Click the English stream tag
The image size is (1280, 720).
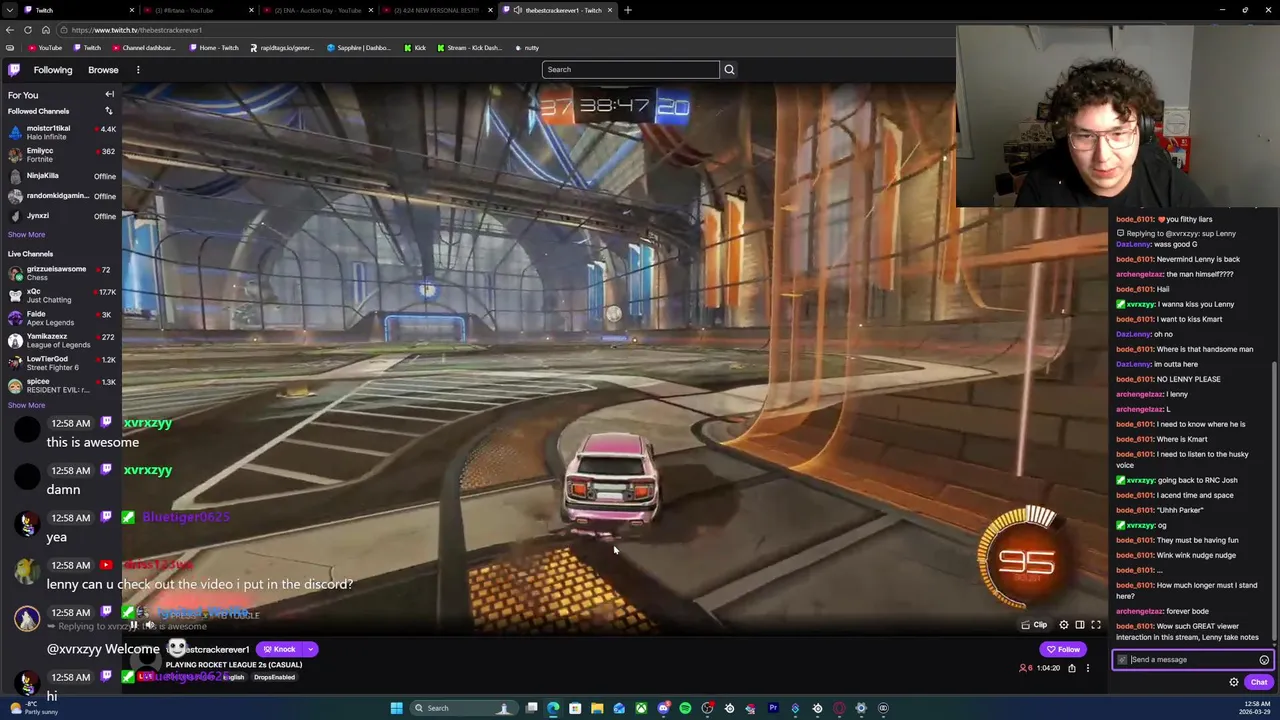pos(234,677)
